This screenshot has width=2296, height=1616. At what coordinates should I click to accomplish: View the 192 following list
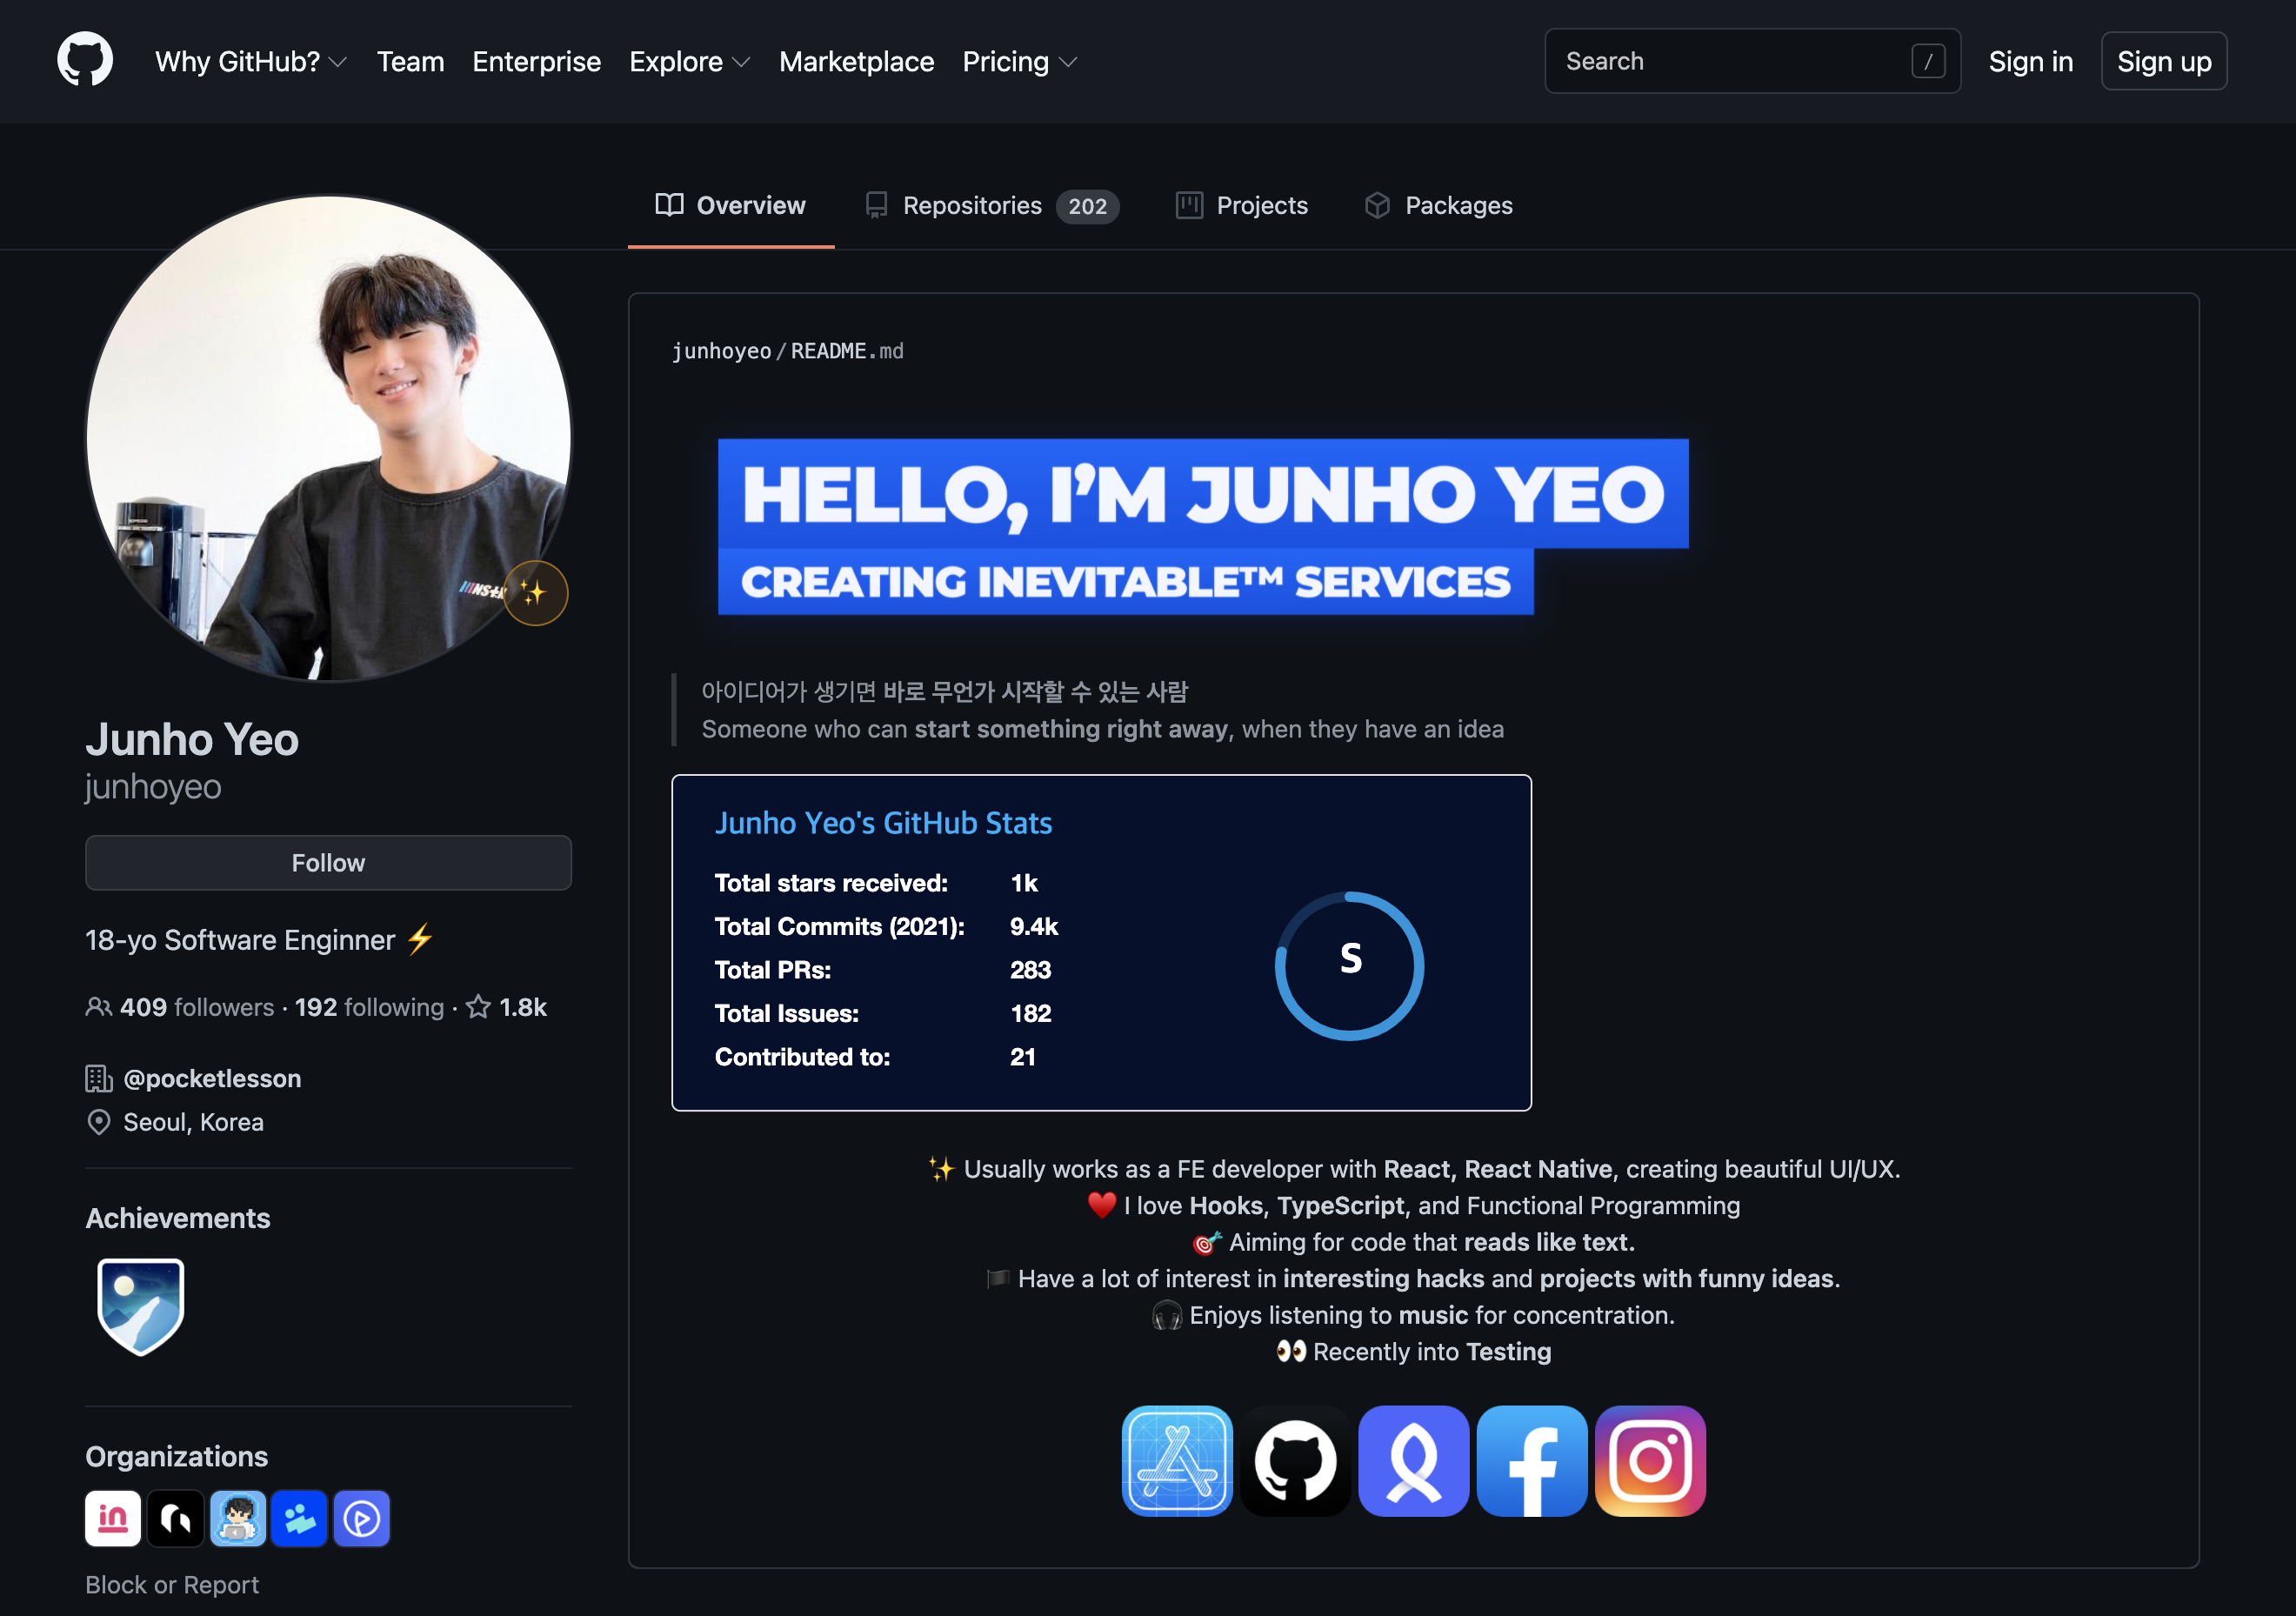pyautogui.click(x=369, y=1006)
